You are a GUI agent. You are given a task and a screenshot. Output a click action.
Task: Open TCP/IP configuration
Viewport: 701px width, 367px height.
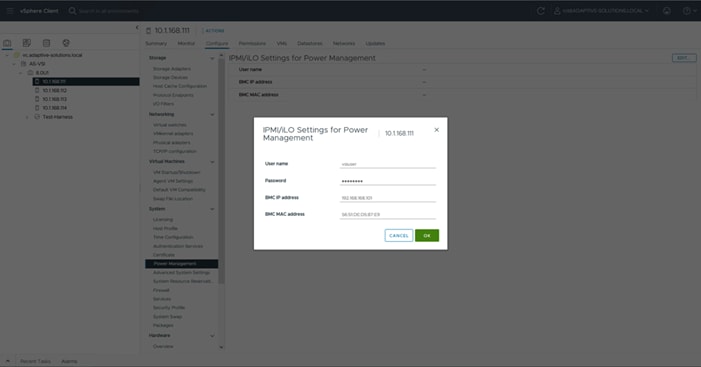(x=175, y=151)
